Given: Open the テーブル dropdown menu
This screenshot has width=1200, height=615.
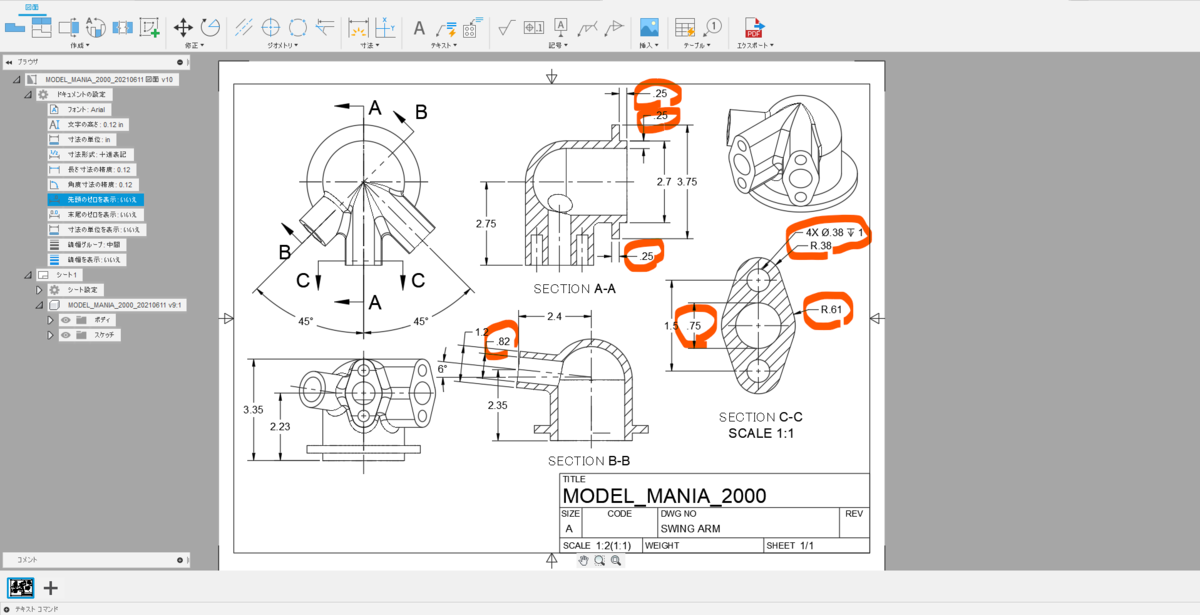Looking at the screenshot, I should click(x=698, y=45).
